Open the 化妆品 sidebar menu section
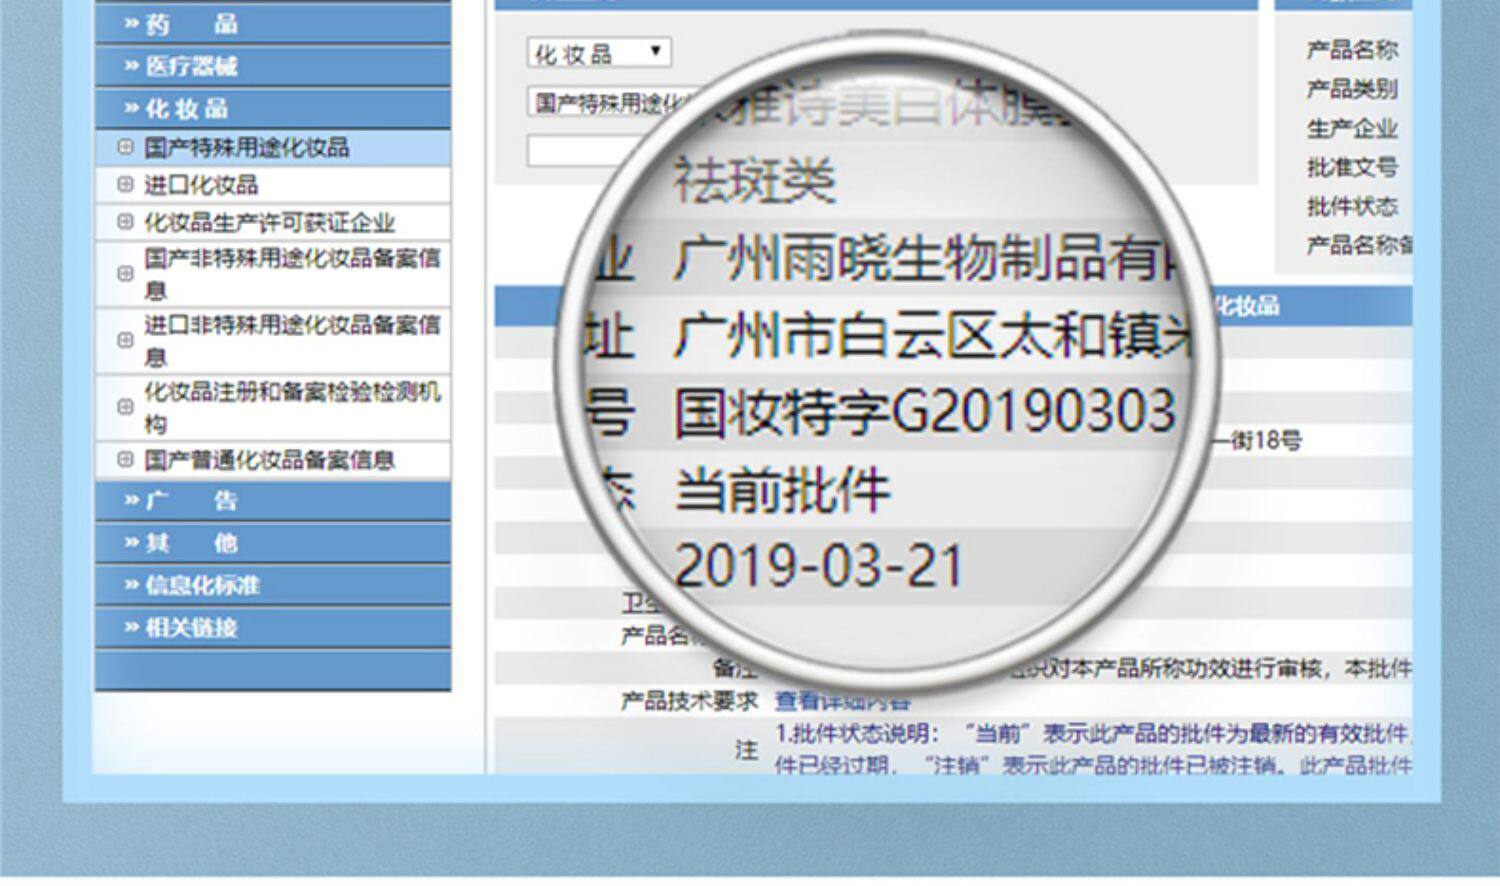 pos(272,108)
